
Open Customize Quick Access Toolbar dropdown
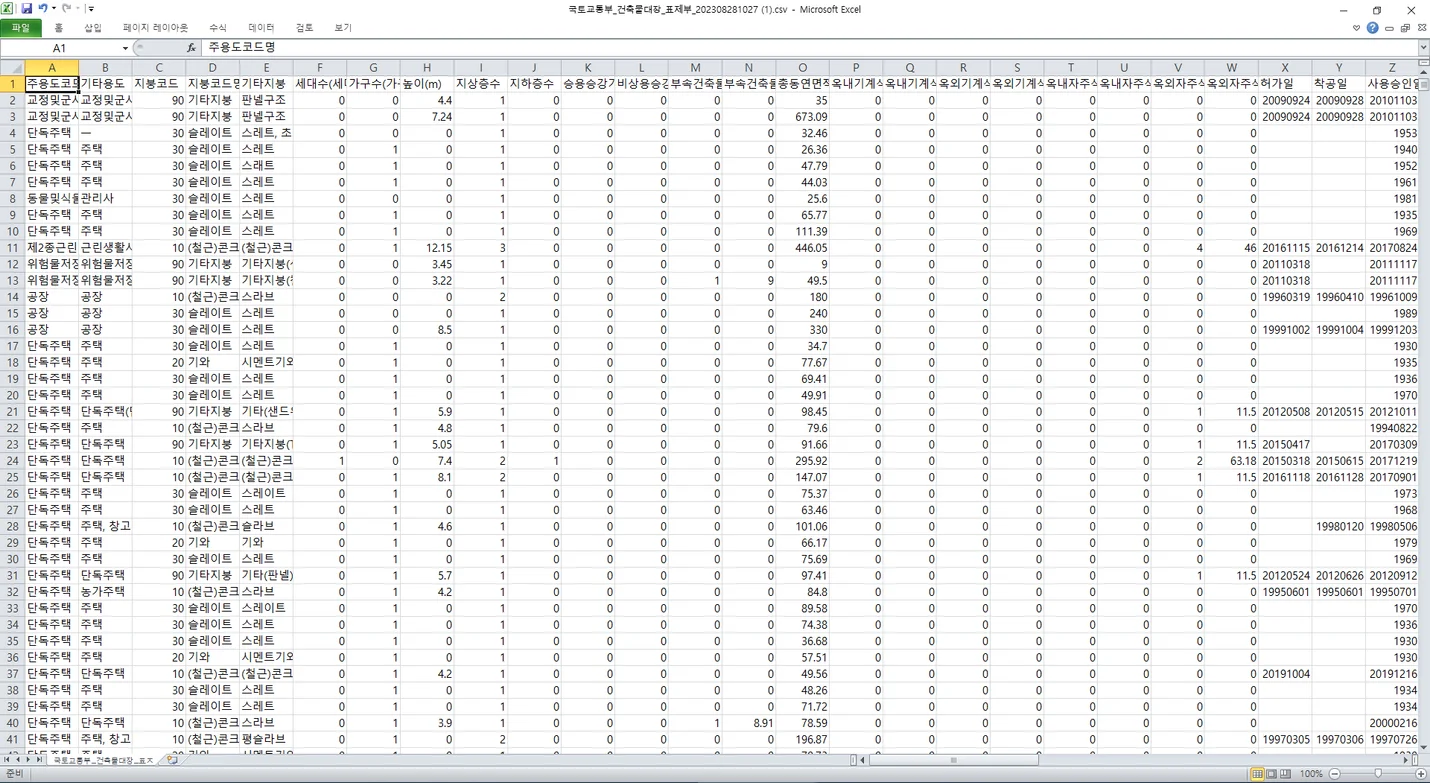[91, 9]
